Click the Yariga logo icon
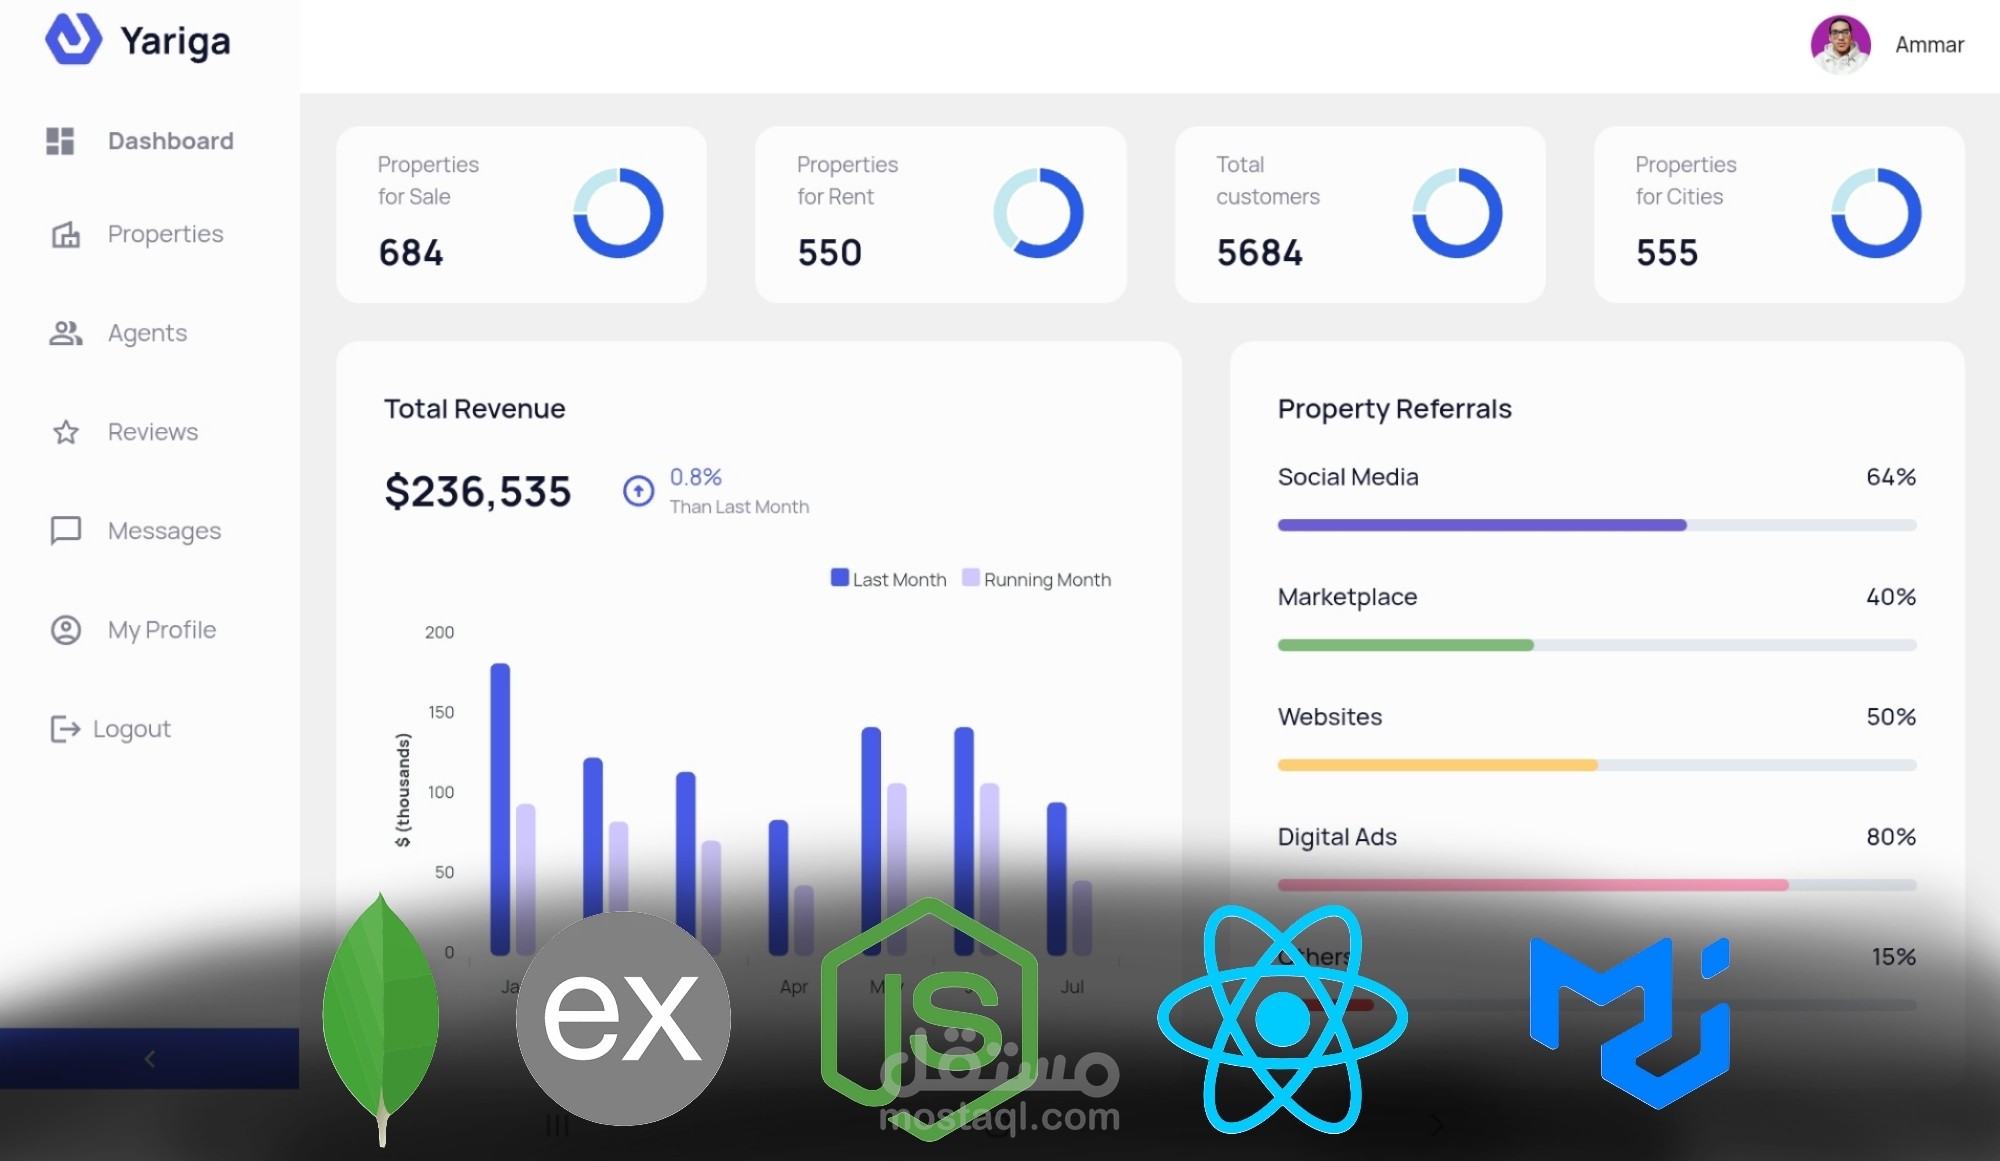The height and width of the screenshot is (1161, 2000). click(73, 39)
